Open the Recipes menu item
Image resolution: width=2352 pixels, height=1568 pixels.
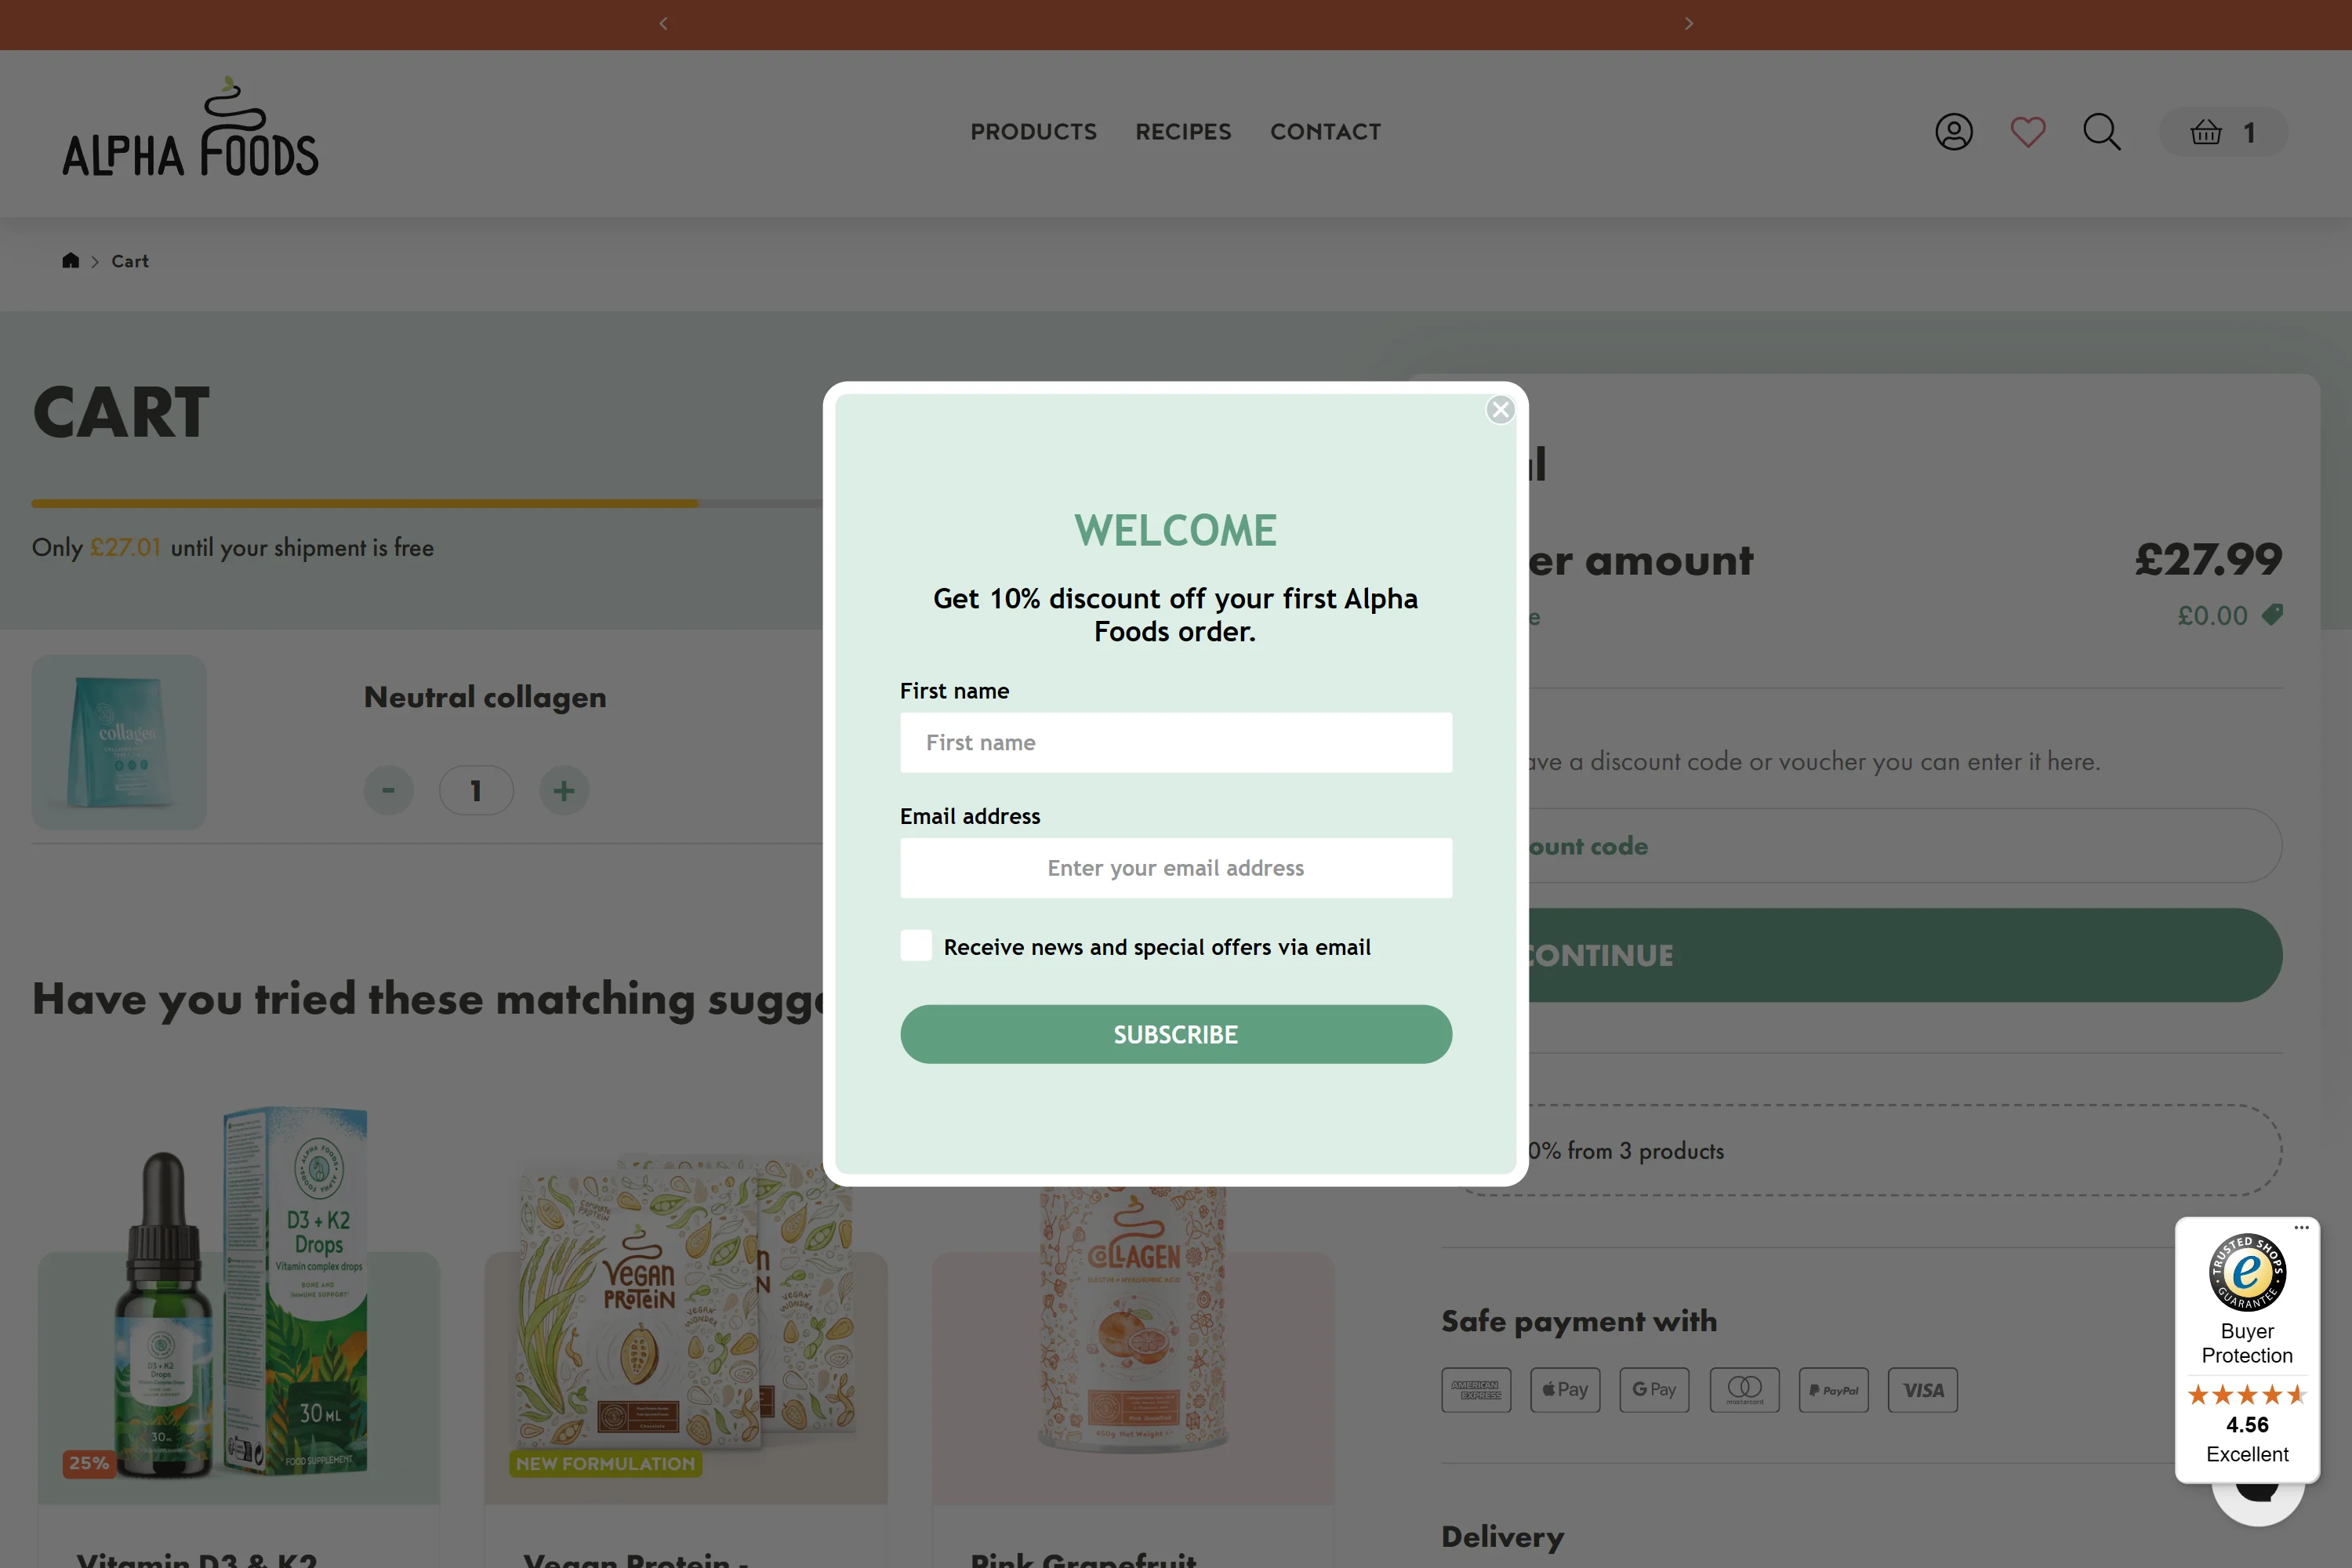pyautogui.click(x=1183, y=132)
